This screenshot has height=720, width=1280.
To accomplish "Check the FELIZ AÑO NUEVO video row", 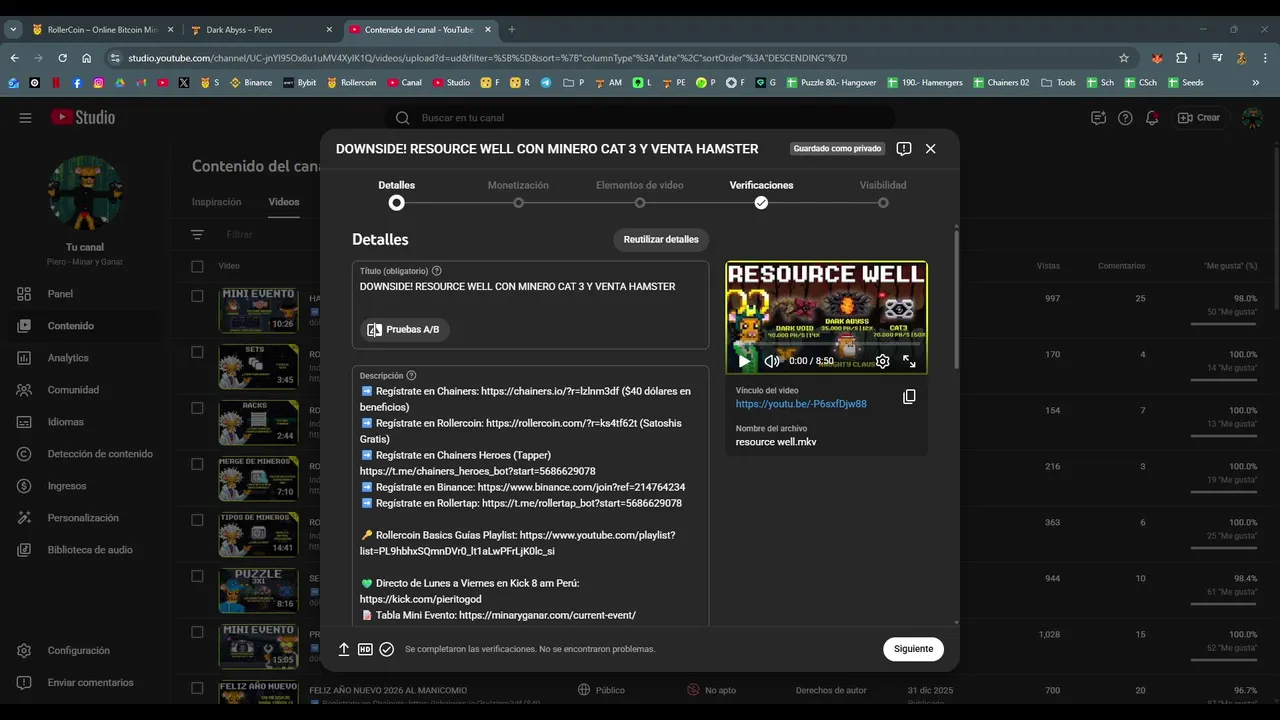I will (x=197, y=688).
